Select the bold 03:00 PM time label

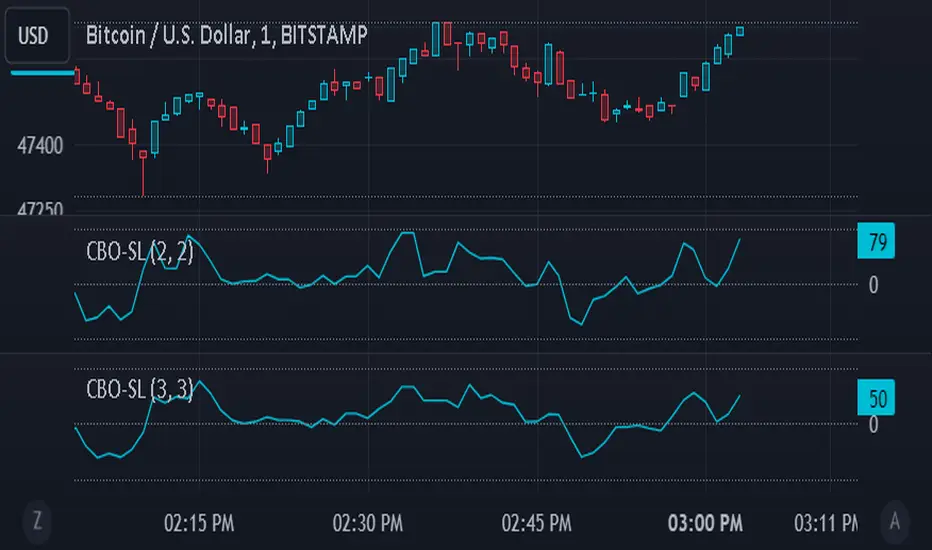pos(707,522)
